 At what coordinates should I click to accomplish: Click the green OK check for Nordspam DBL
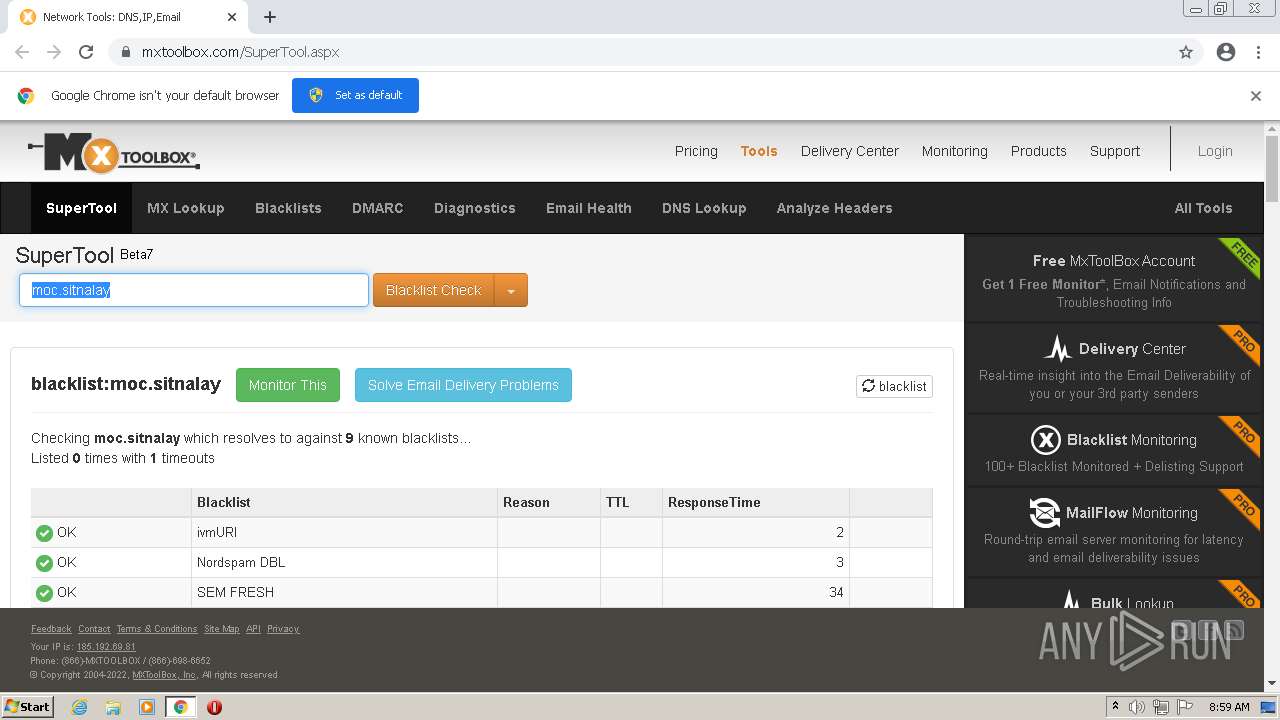[44, 563]
